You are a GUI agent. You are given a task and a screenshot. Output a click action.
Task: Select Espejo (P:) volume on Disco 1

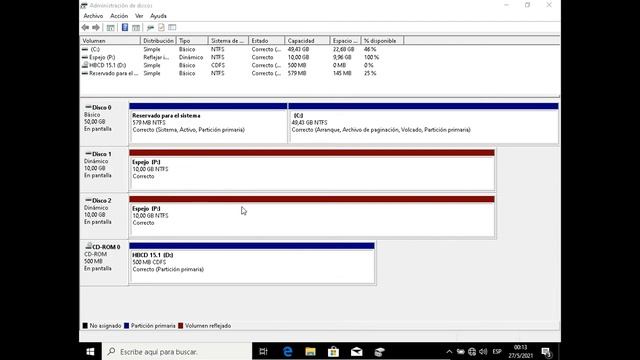(312, 169)
